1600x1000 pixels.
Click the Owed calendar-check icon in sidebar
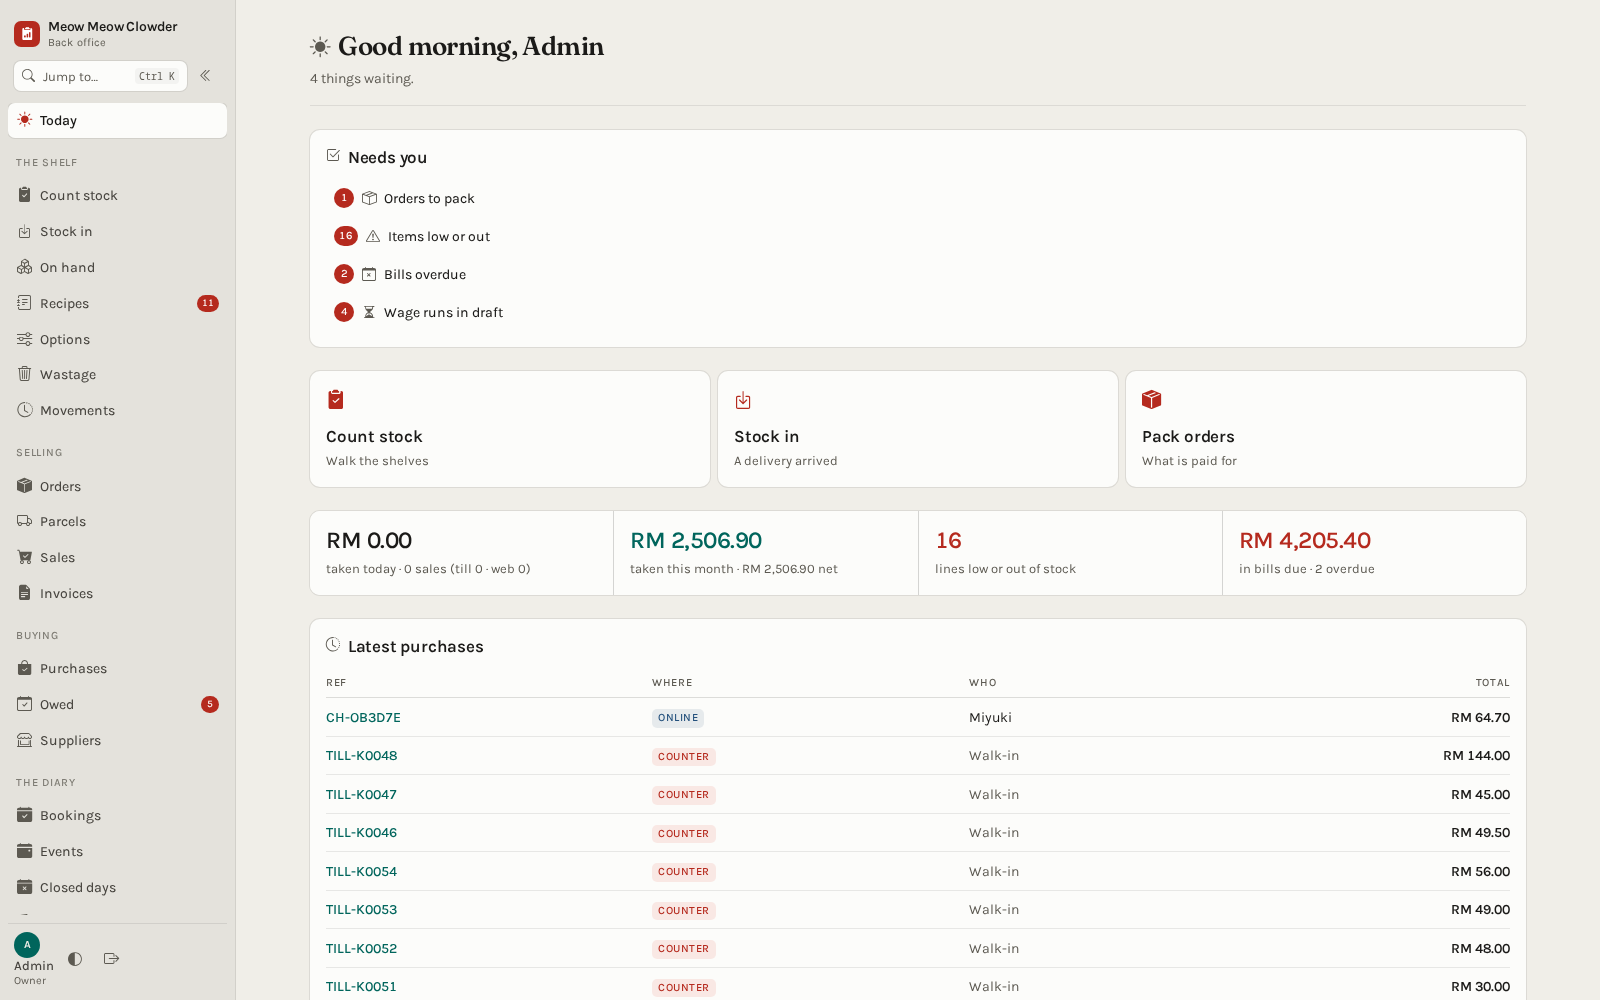[25, 704]
